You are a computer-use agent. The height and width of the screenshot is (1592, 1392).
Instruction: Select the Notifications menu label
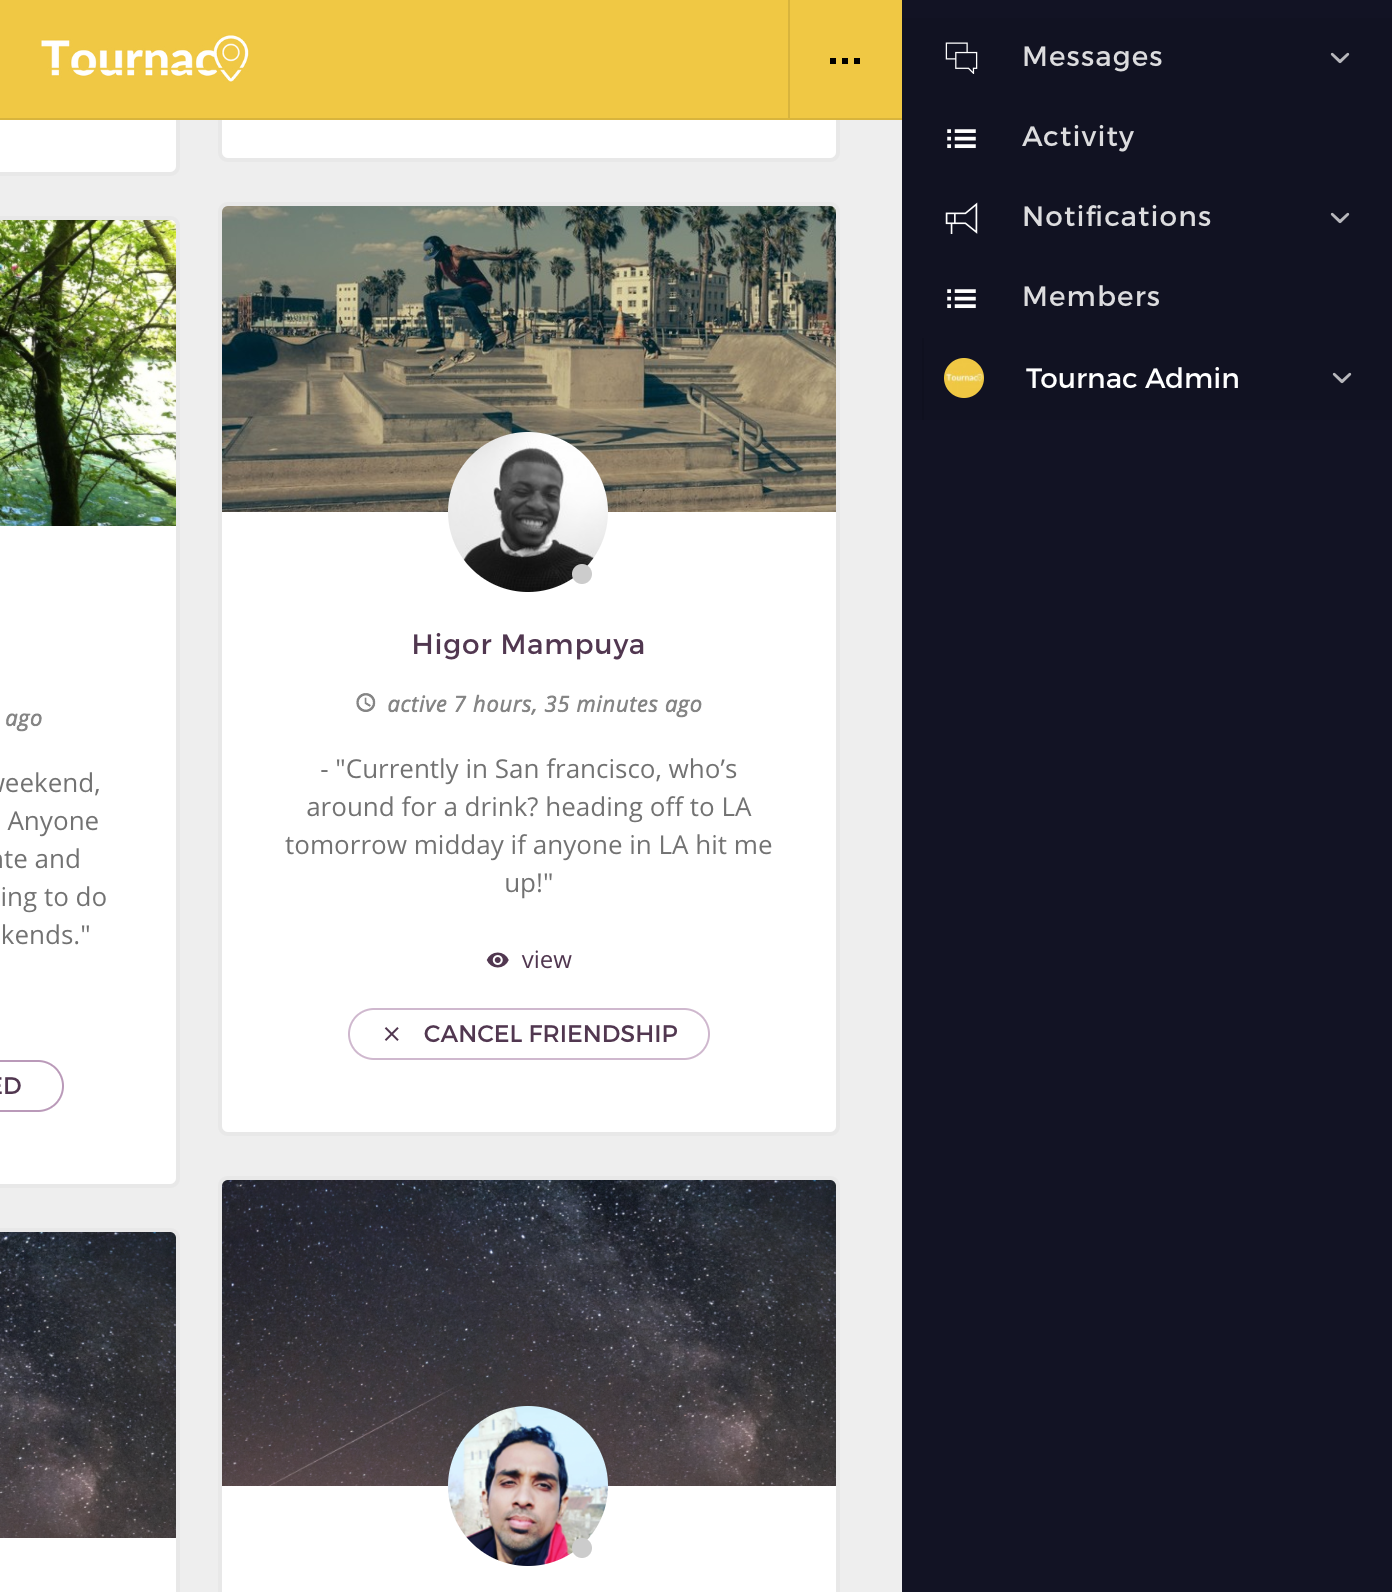[1117, 217]
